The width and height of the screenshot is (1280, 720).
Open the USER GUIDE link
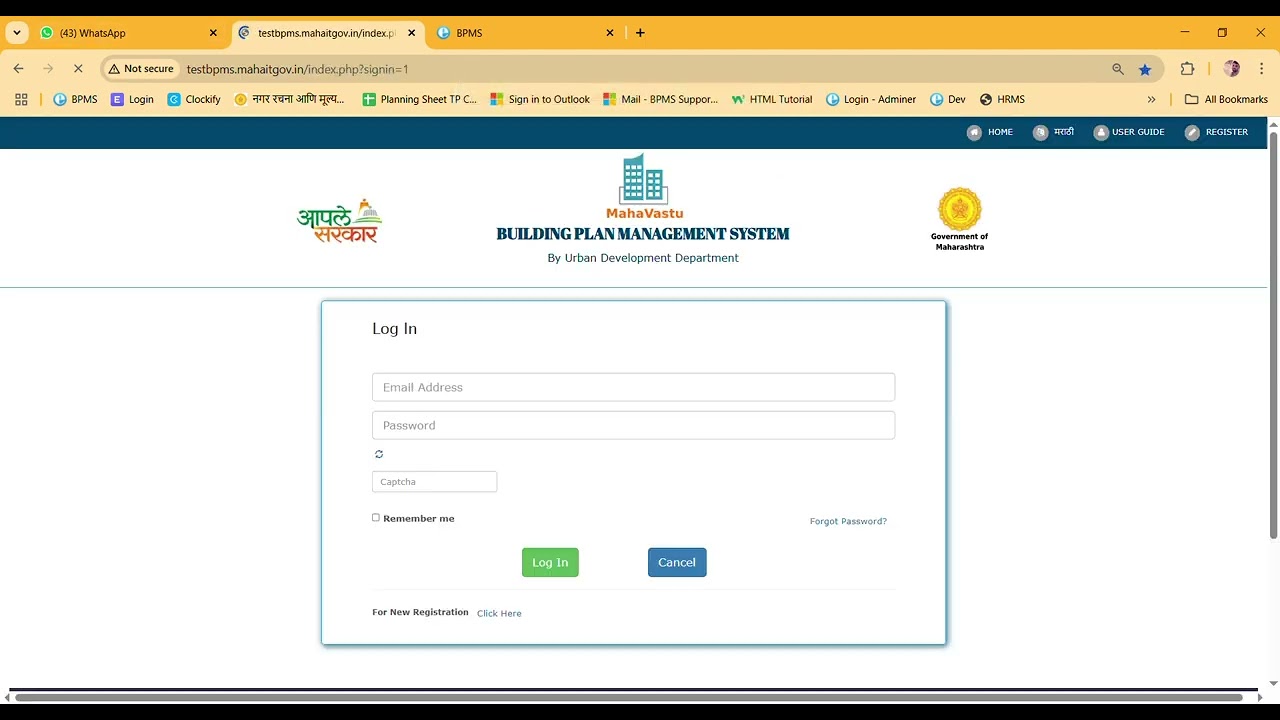click(1129, 132)
